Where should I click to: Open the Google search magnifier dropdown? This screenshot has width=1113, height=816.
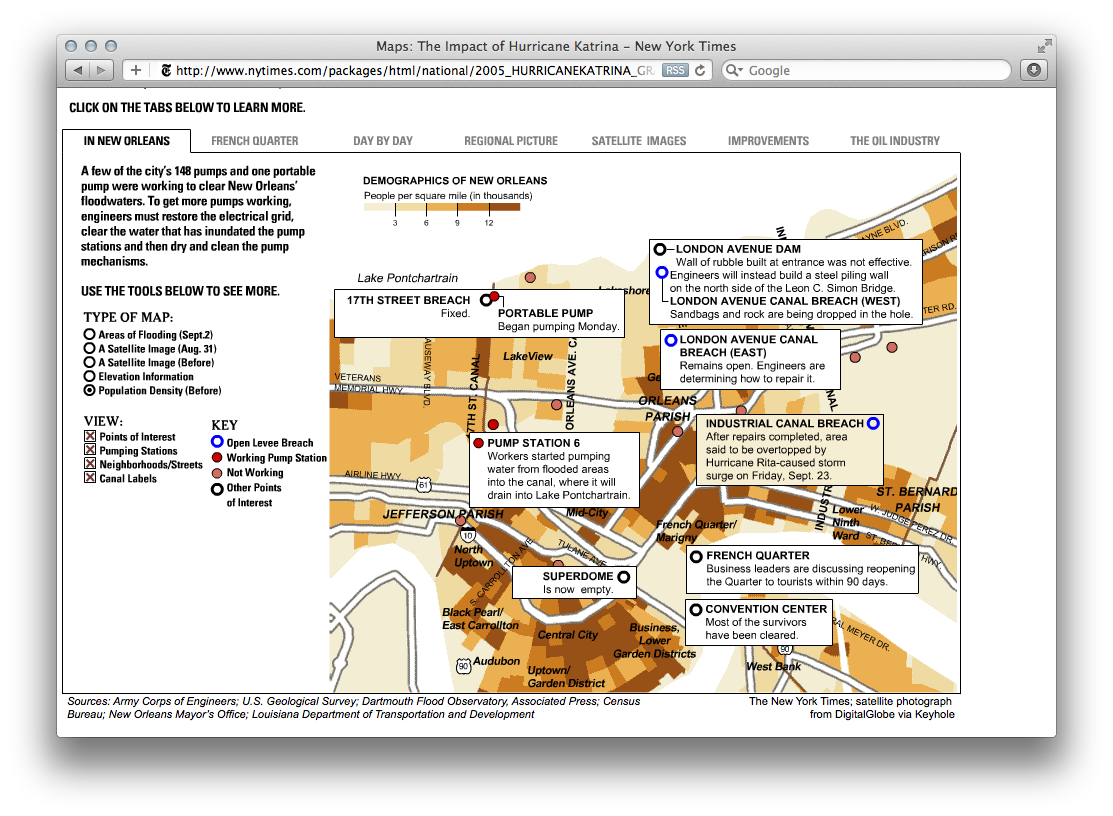[735, 70]
